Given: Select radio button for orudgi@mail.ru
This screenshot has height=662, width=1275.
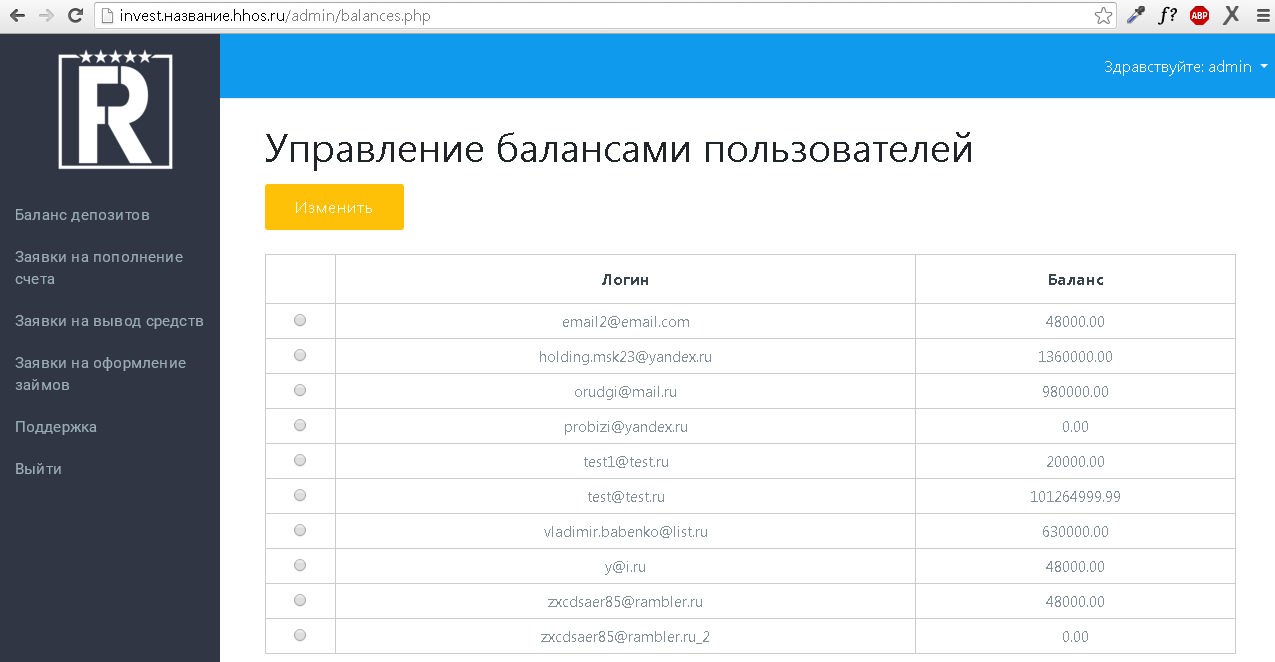Looking at the screenshot, I should 300,390.
